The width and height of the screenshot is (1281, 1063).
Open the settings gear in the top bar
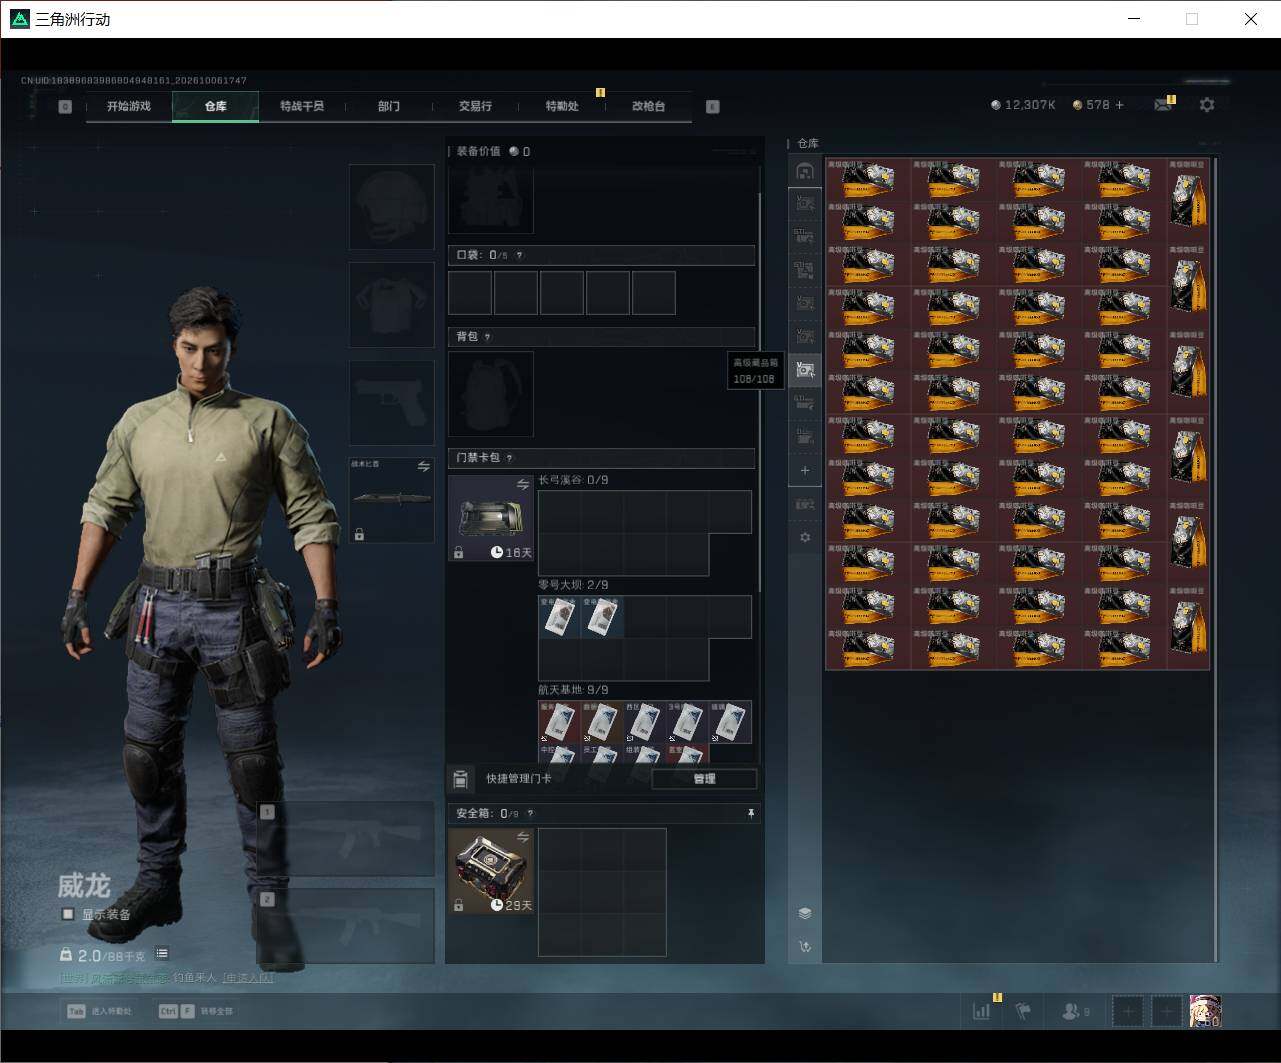tap(1207, 105)
